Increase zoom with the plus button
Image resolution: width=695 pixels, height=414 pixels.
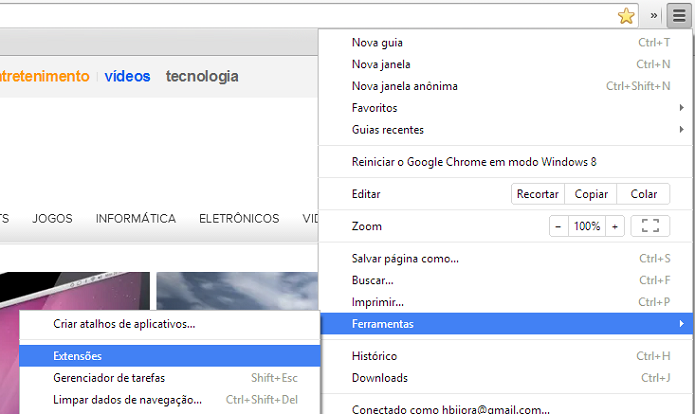615,226
